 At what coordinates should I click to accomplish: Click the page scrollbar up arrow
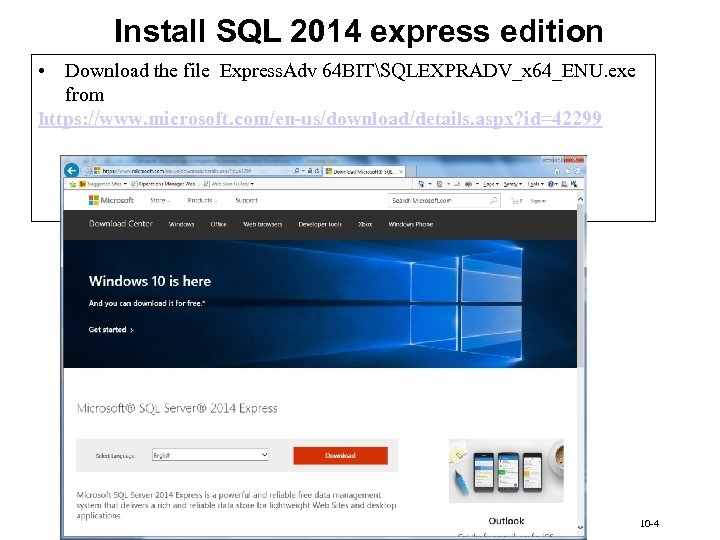click(580, 199)
